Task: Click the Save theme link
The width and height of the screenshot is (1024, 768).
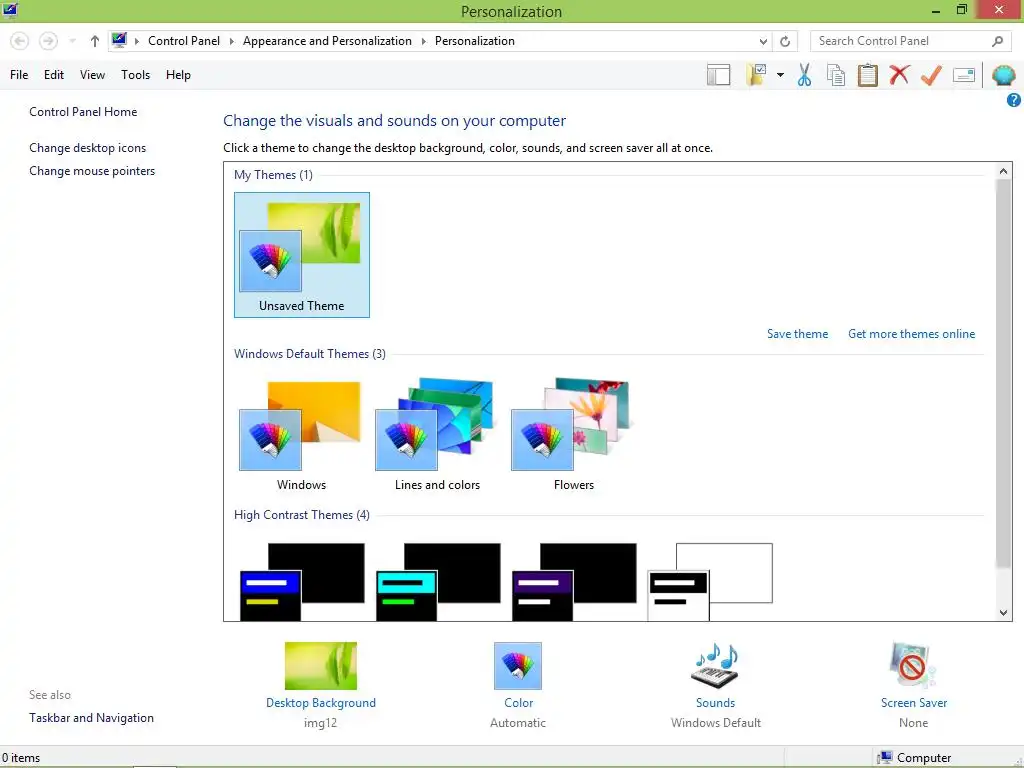Action: coord(797,334)
